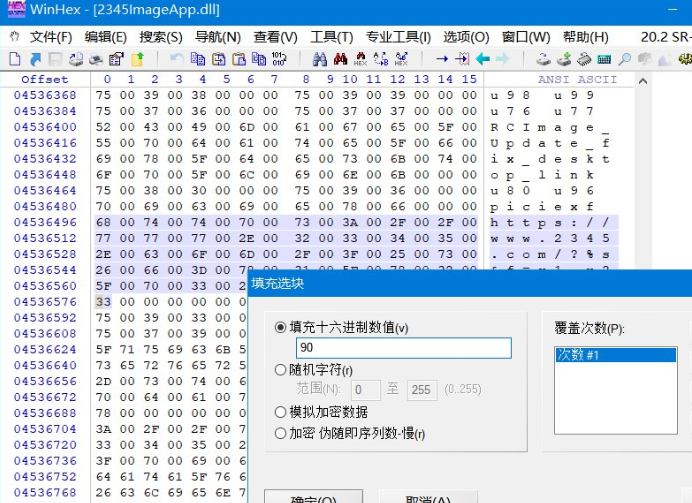Click byte 52 at start of row 04536400
Screen dimensions: 692x503
103,127
